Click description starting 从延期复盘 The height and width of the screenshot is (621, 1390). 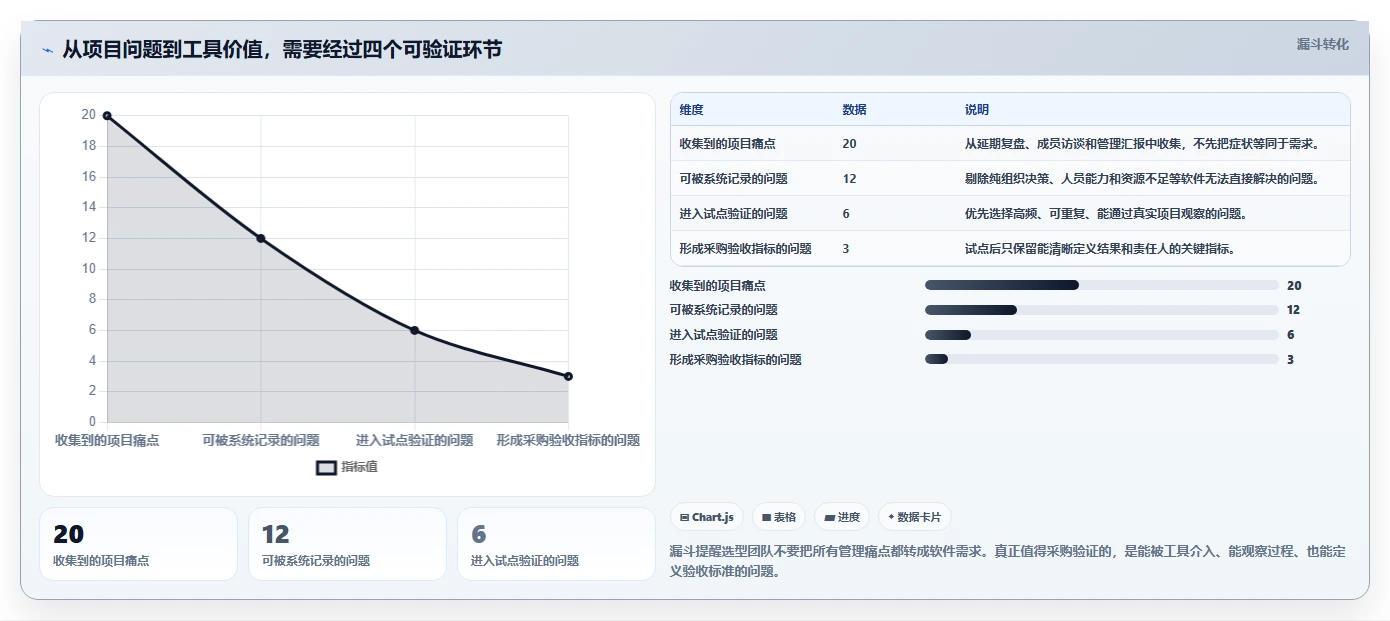(1143, 144)
